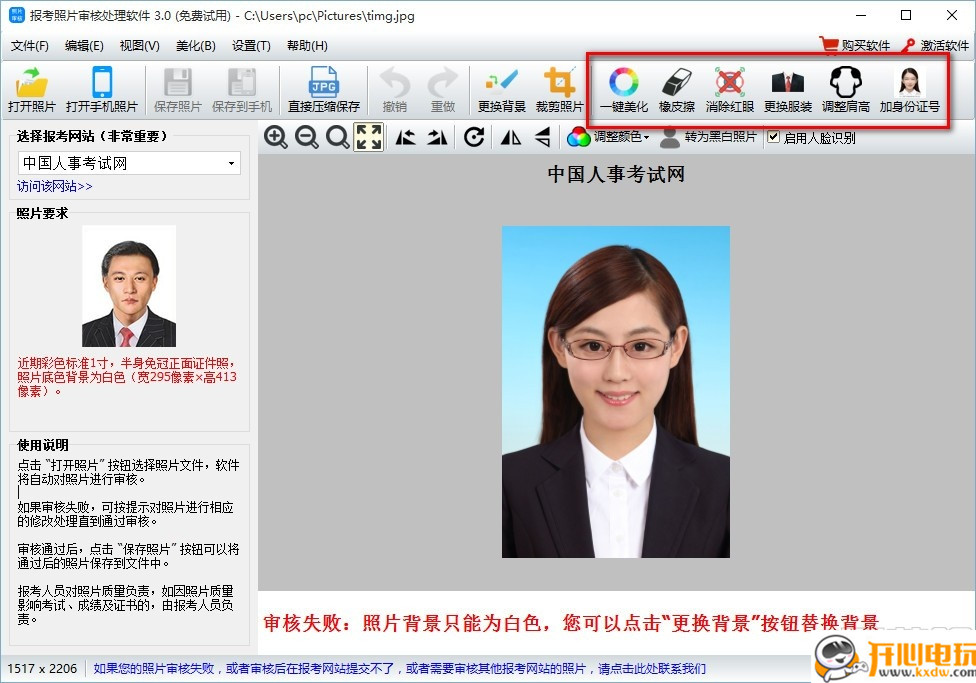Click the 直接压缩保存 JPG icon
Screen dimensions: 976x683
click(324, 82)
